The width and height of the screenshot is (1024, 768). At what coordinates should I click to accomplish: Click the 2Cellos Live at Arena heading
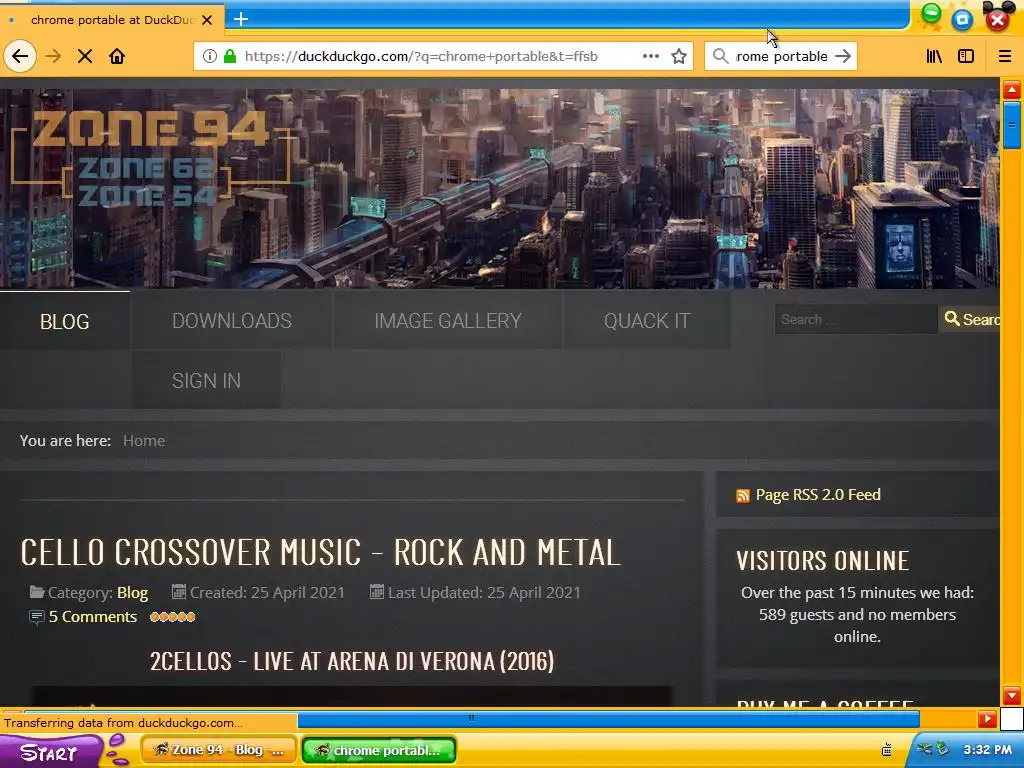coord(352,662)
